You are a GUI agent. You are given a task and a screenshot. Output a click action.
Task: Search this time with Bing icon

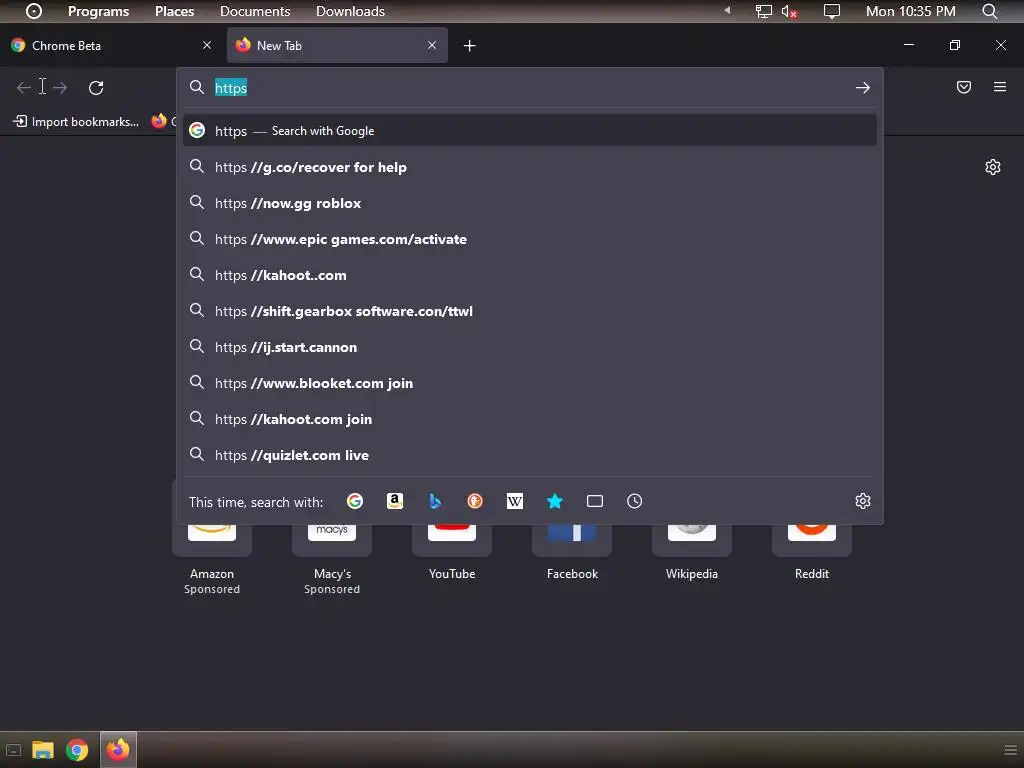[435, 501]
